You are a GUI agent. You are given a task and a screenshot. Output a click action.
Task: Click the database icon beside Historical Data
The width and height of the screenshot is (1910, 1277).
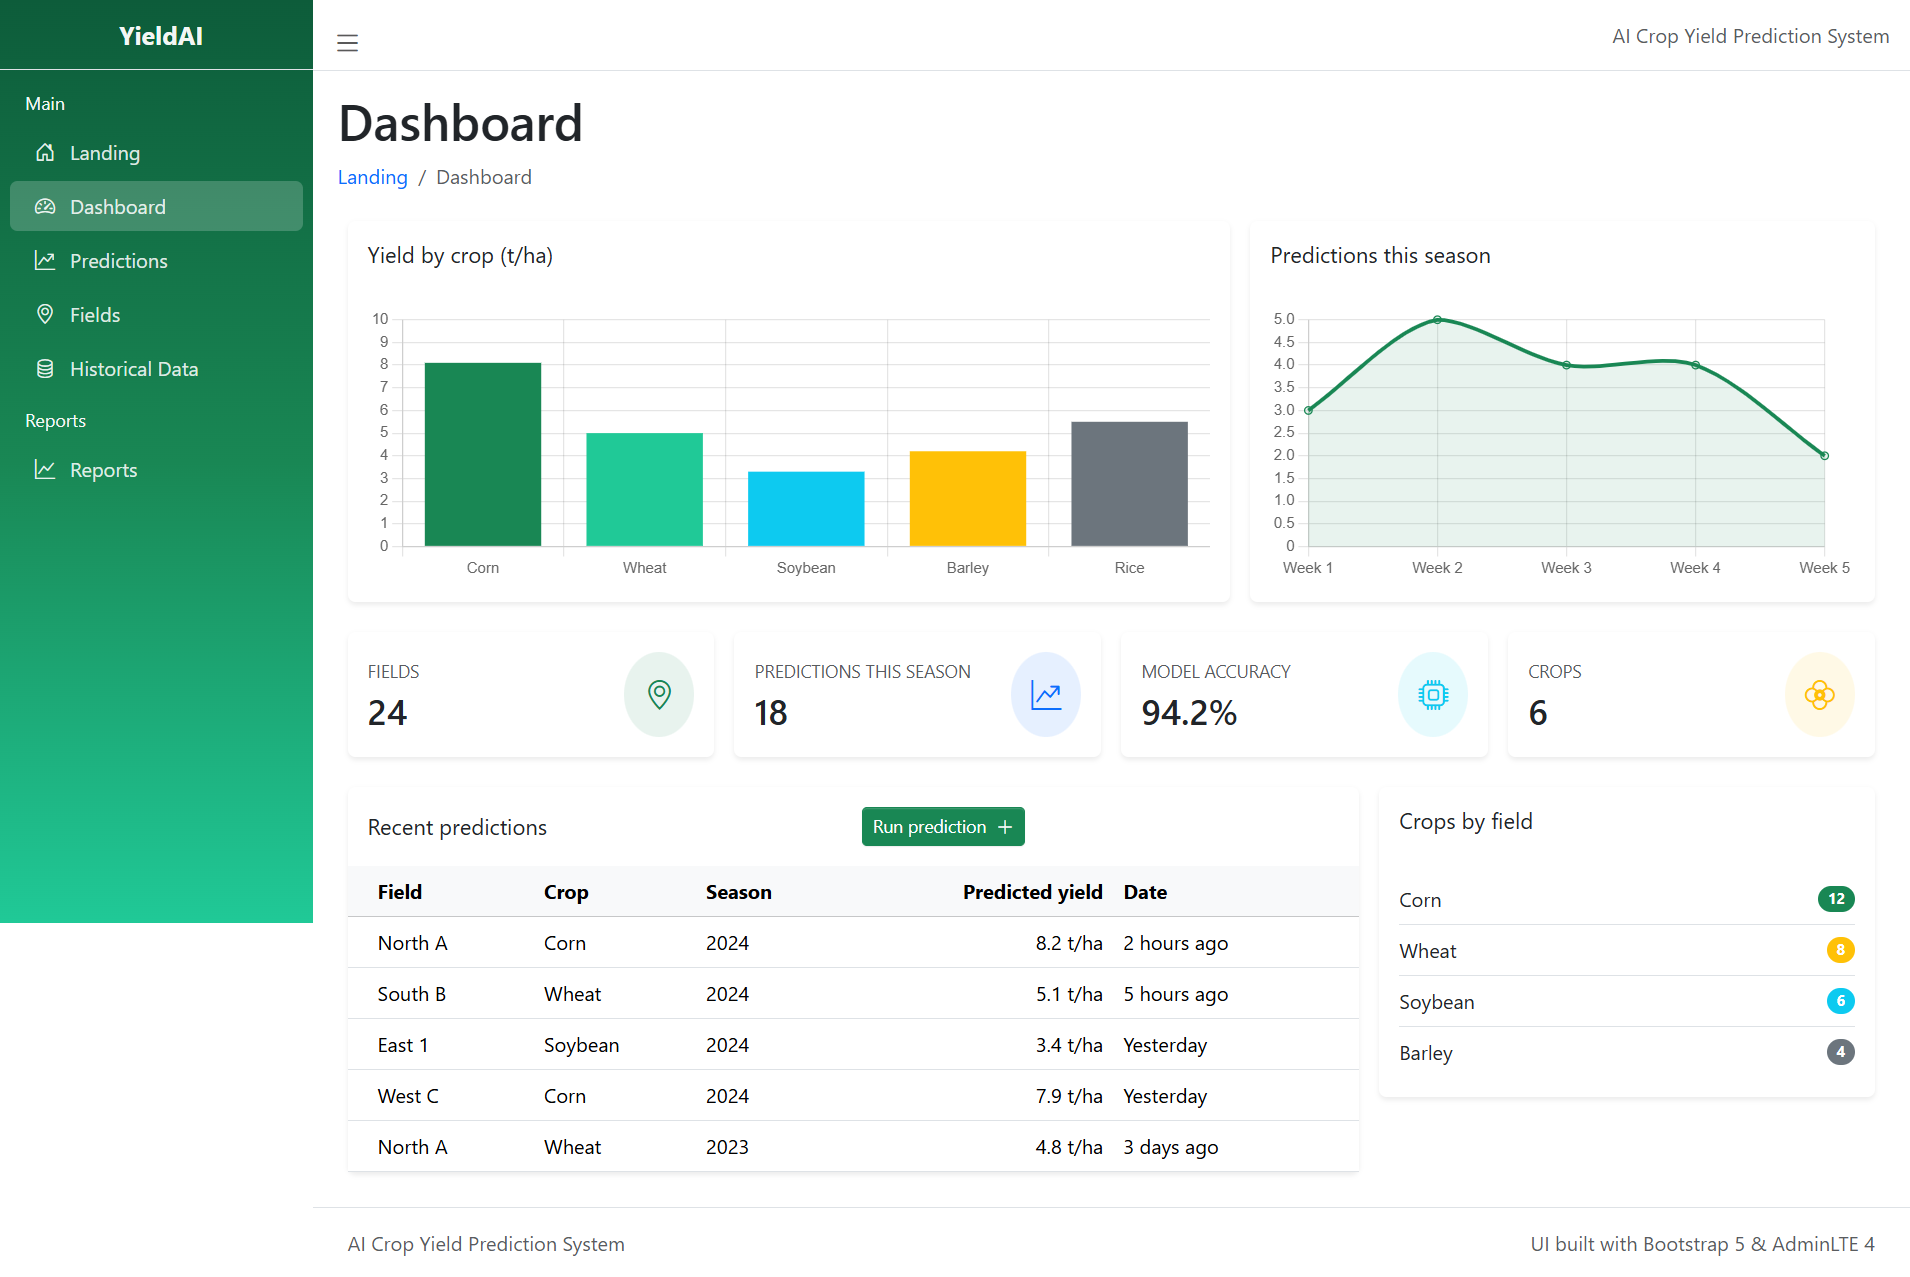click(45, 369)
